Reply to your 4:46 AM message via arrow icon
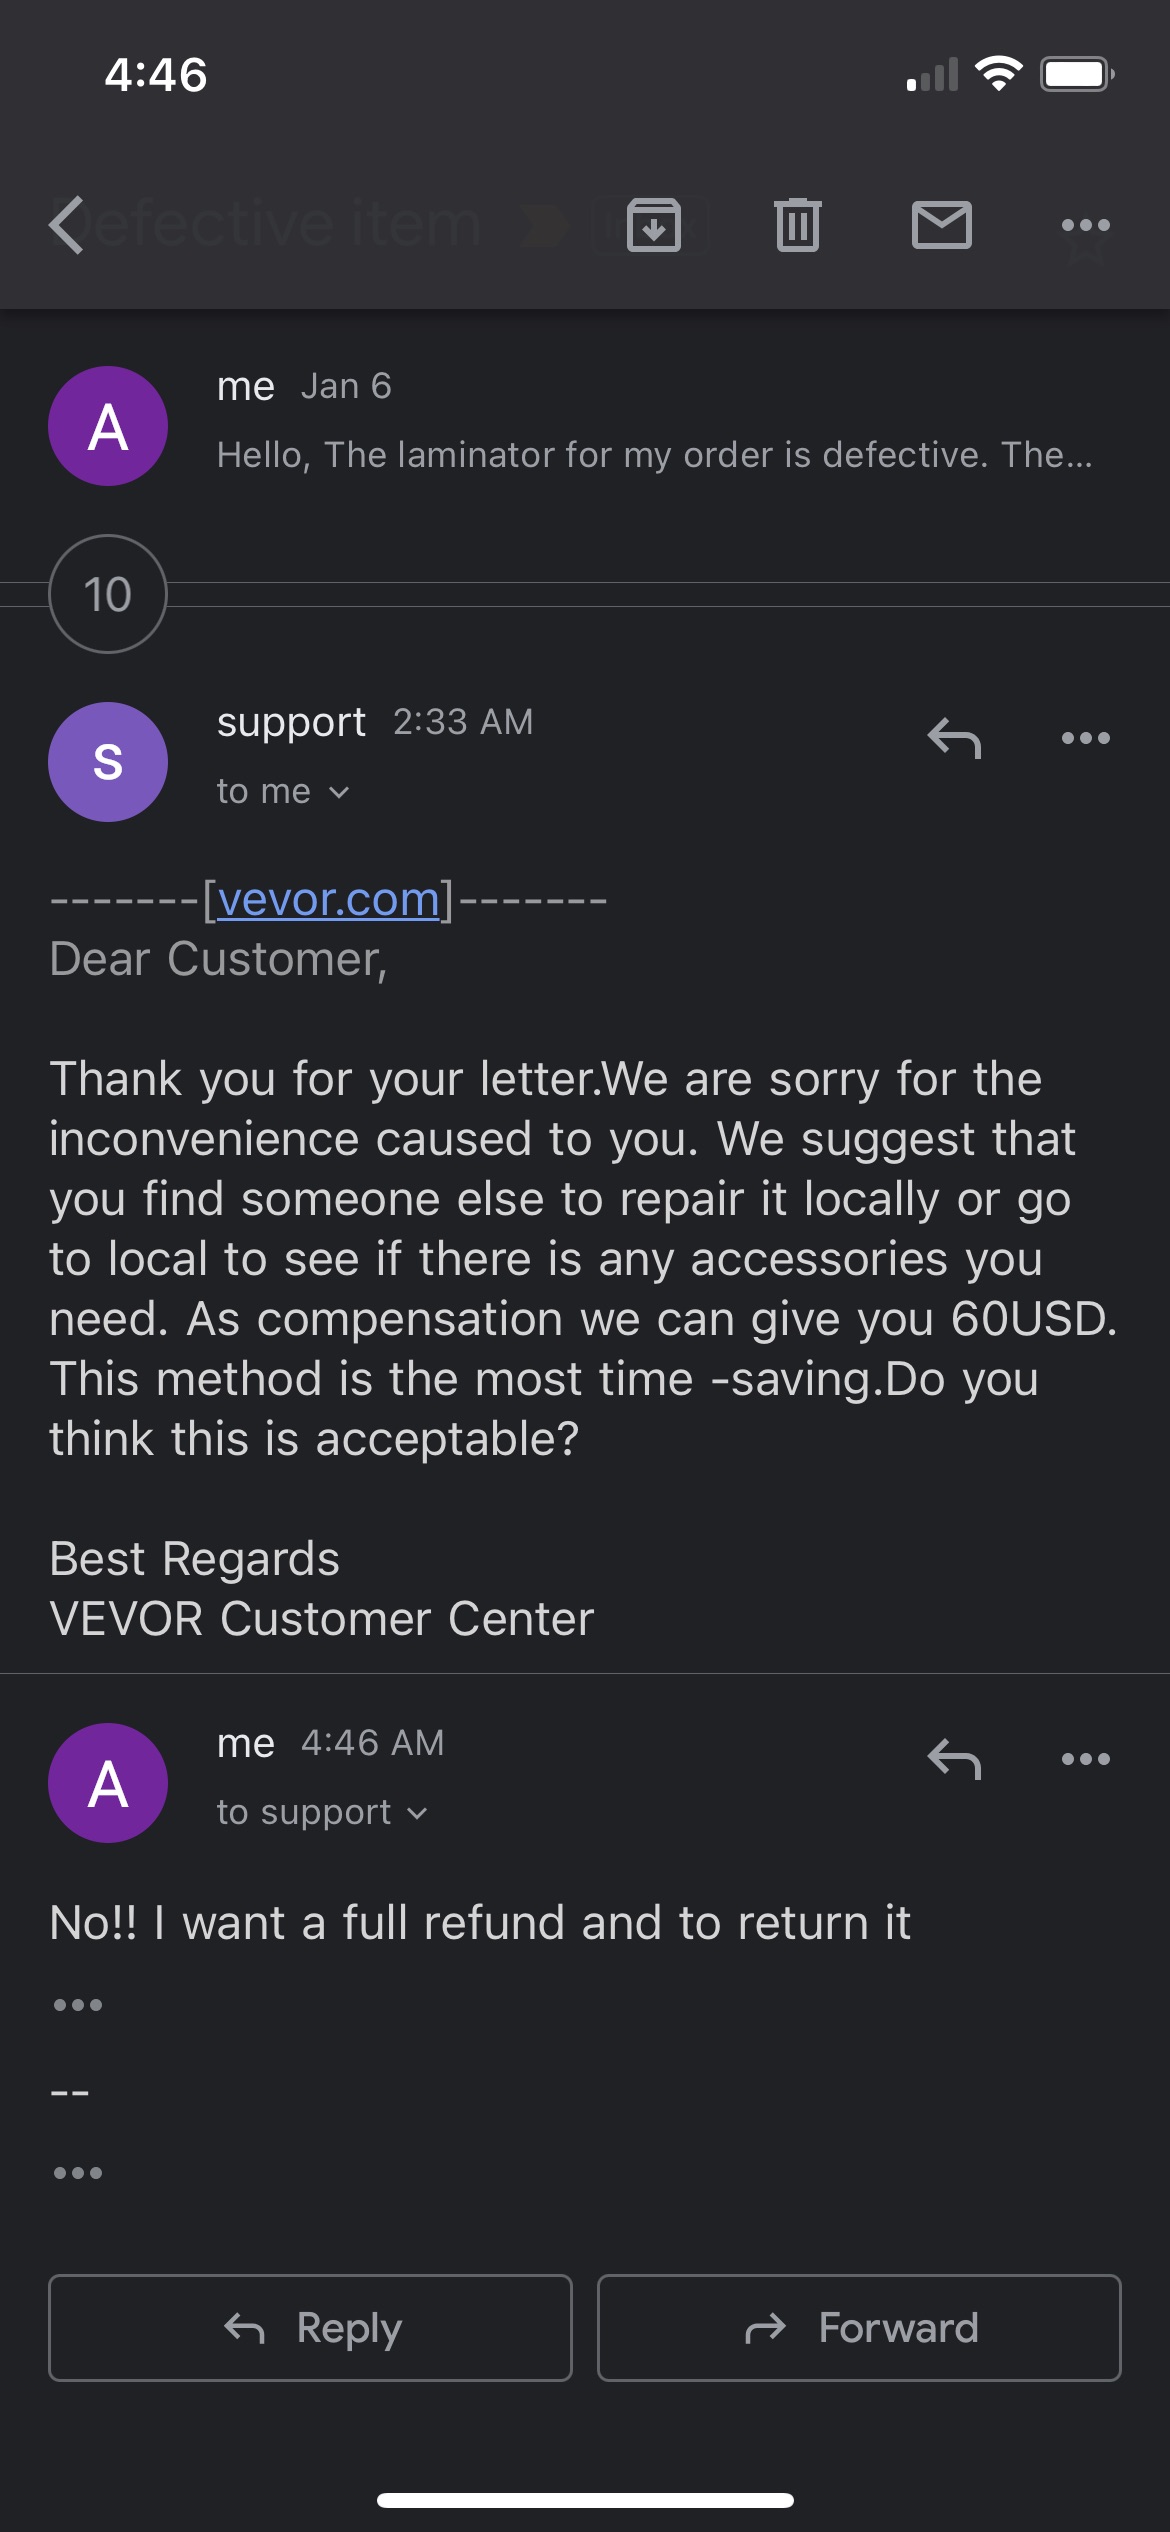Viewport: 1170px width, 2532px height. click(955, 1759)
